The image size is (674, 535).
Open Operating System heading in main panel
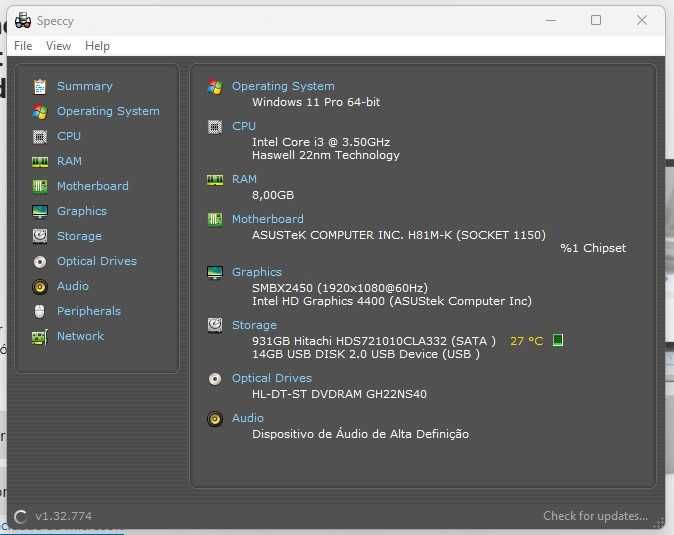coord(283,86)
